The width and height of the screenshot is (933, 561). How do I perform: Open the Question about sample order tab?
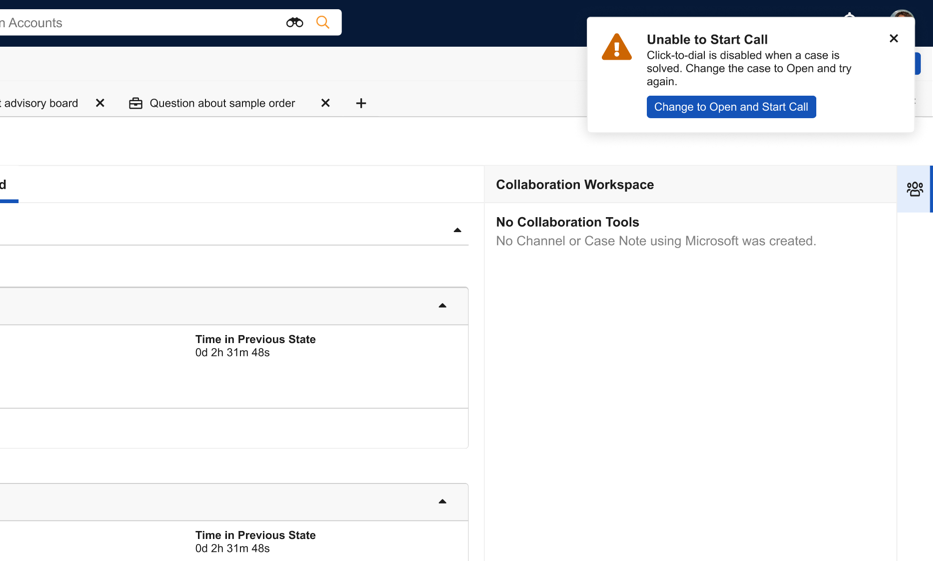(x=222, y=103)
